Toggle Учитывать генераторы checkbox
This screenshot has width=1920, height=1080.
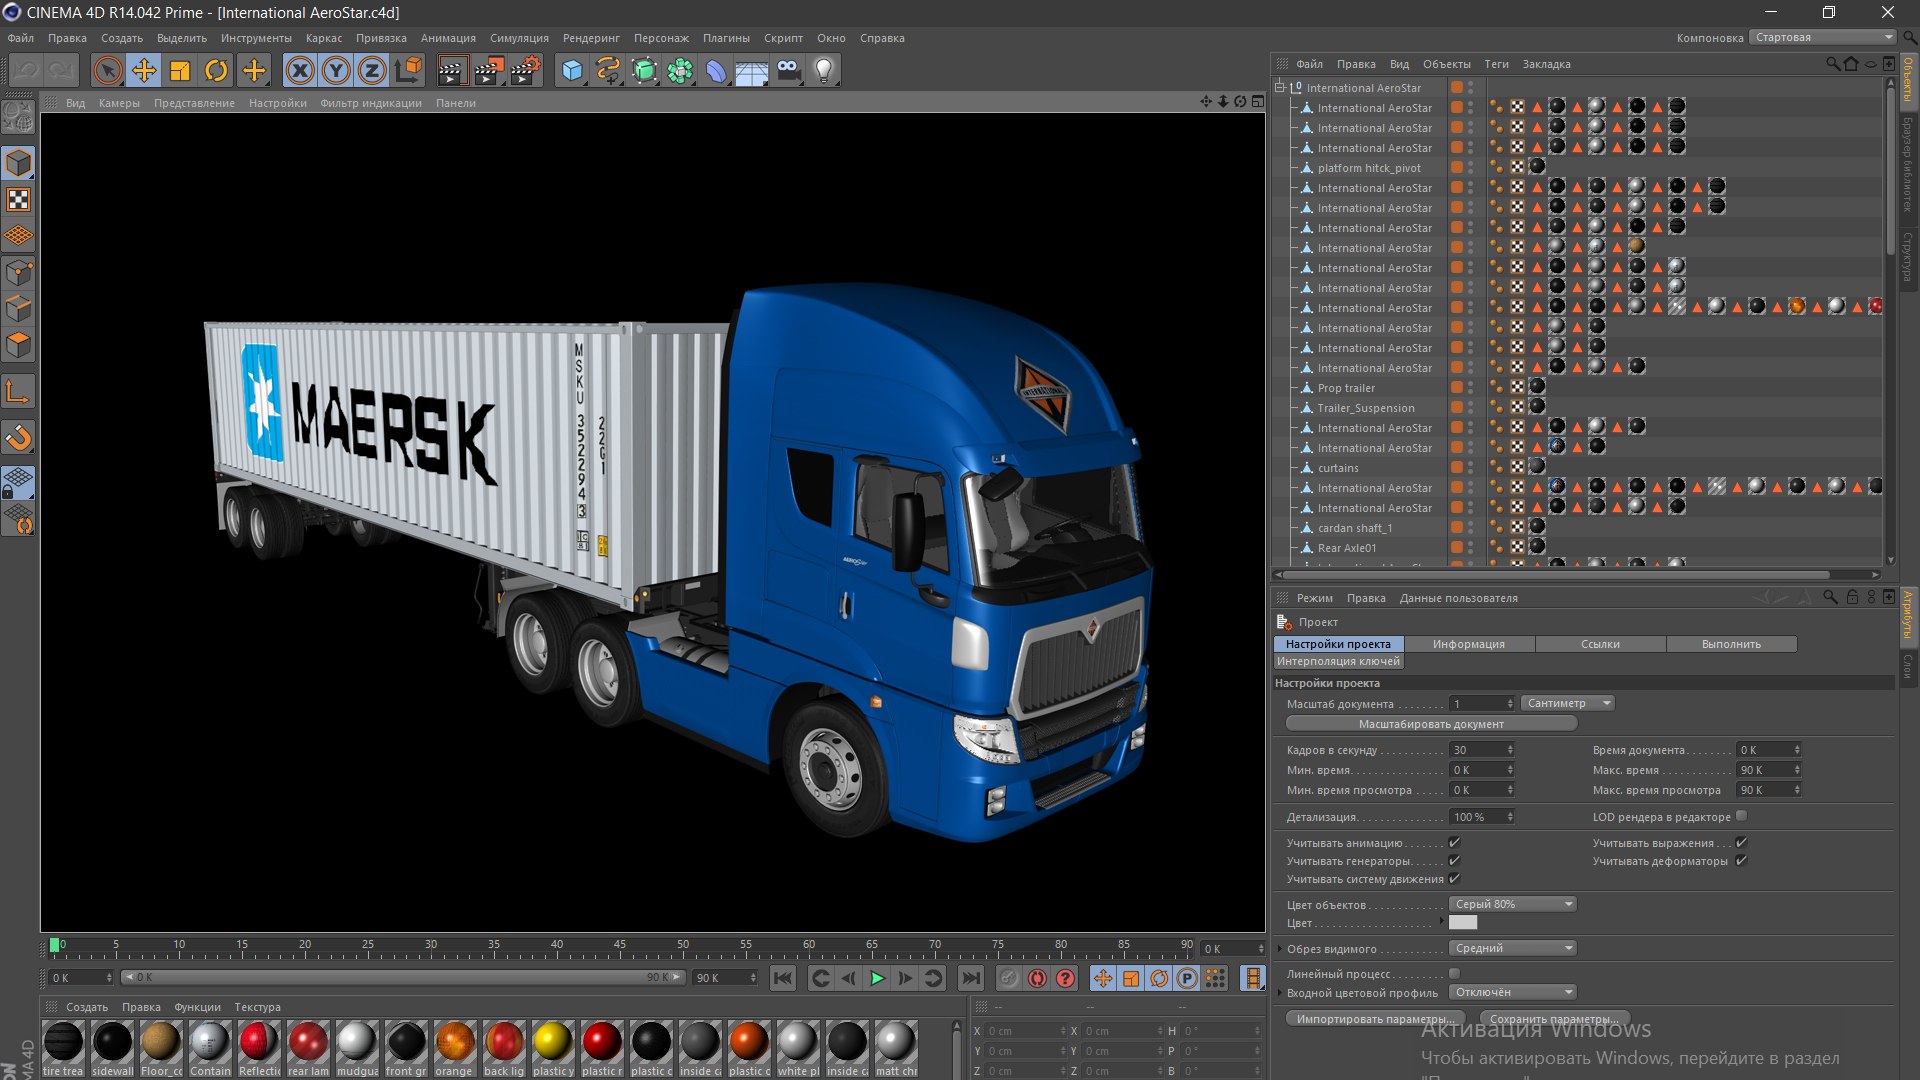(1454, 861)
